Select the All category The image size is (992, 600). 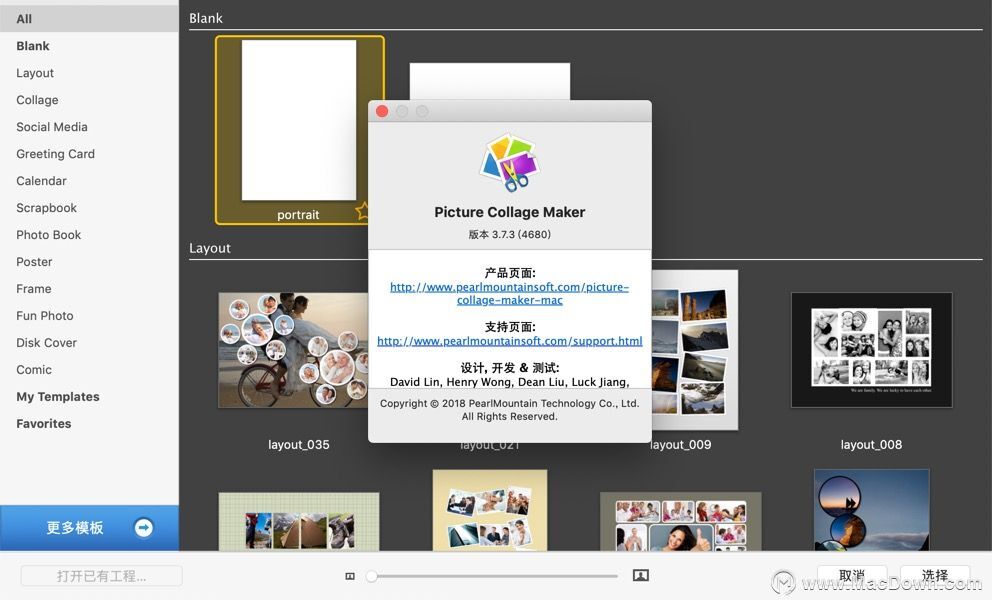pos(89,19)
